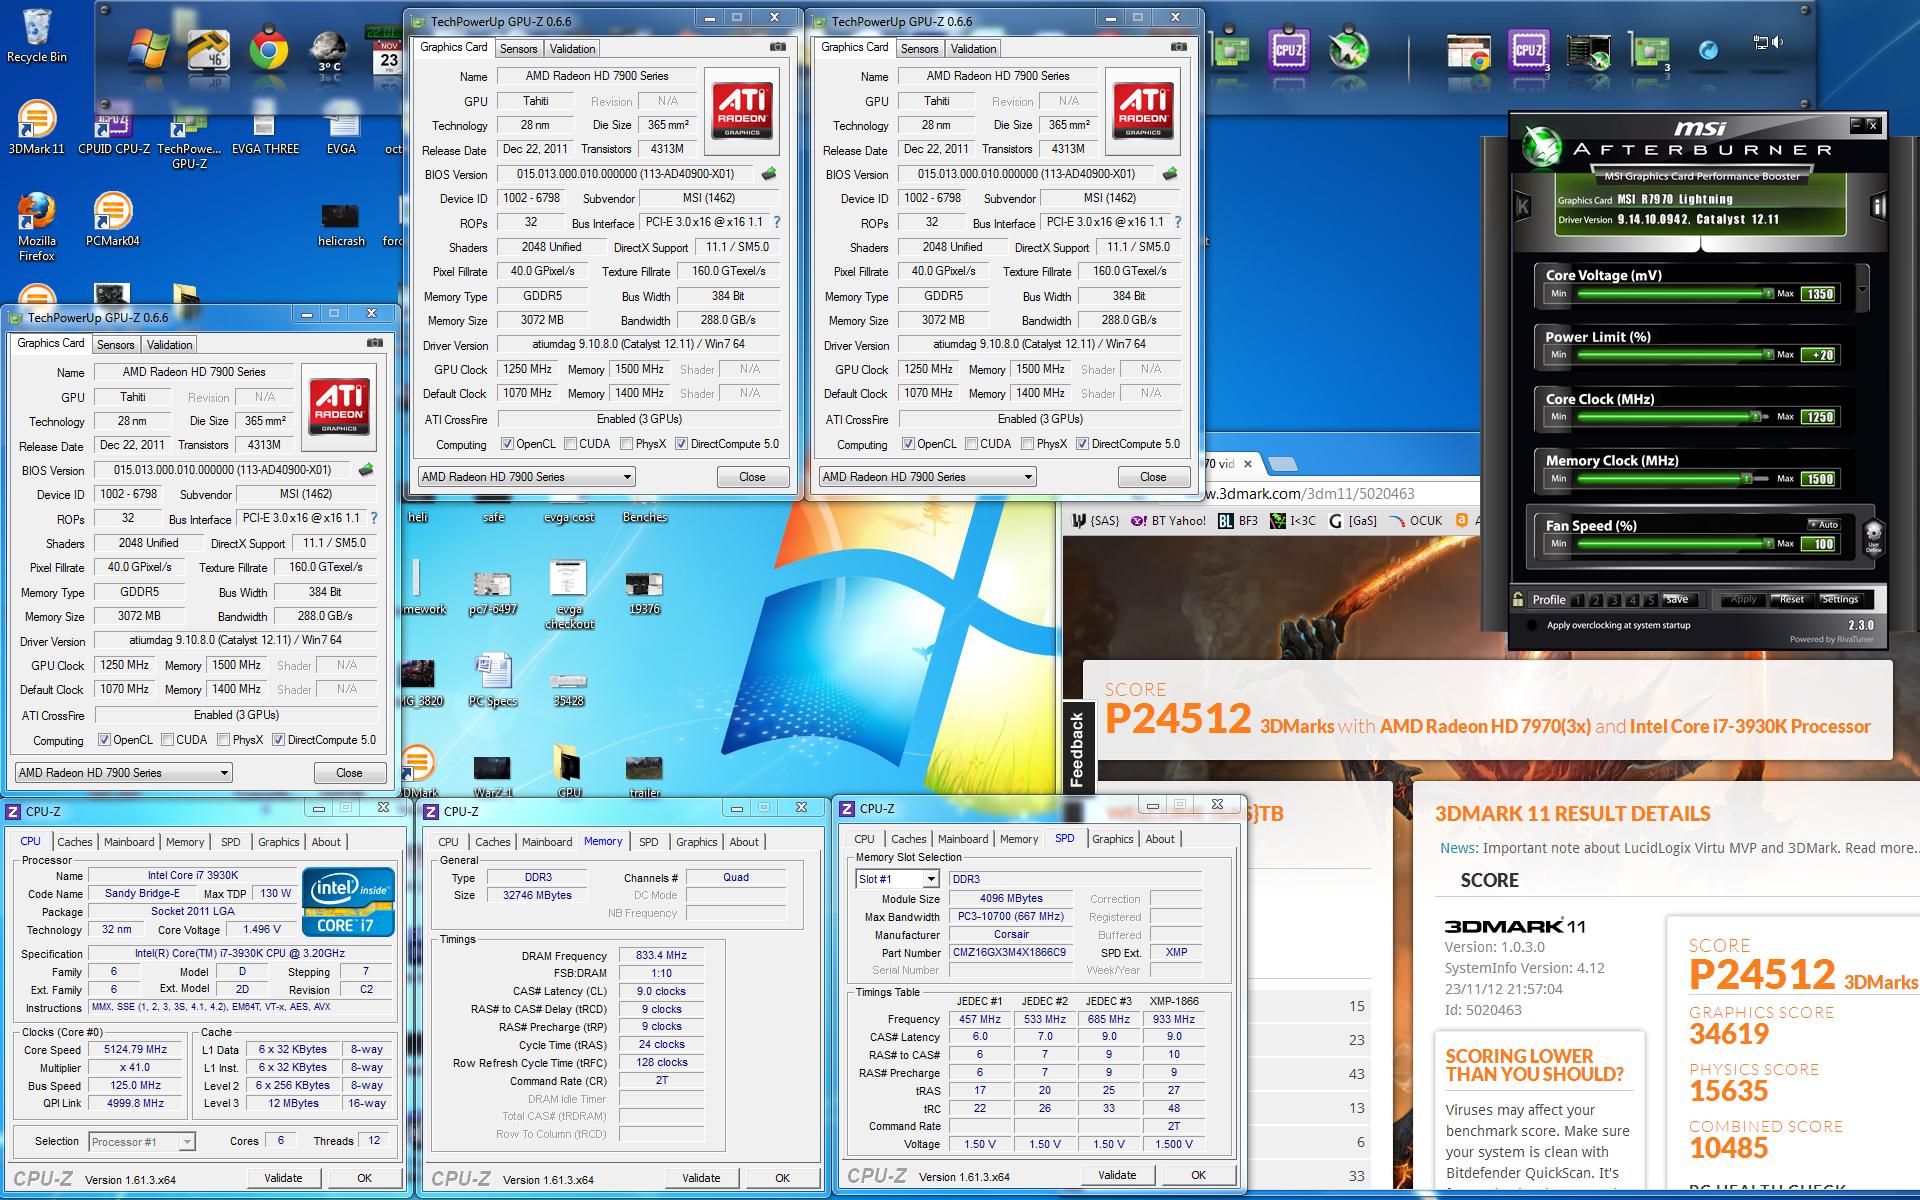Open PCMark04 desktop shortcut
This screenshot has height=1200, width=1920.
coord(112,220)
